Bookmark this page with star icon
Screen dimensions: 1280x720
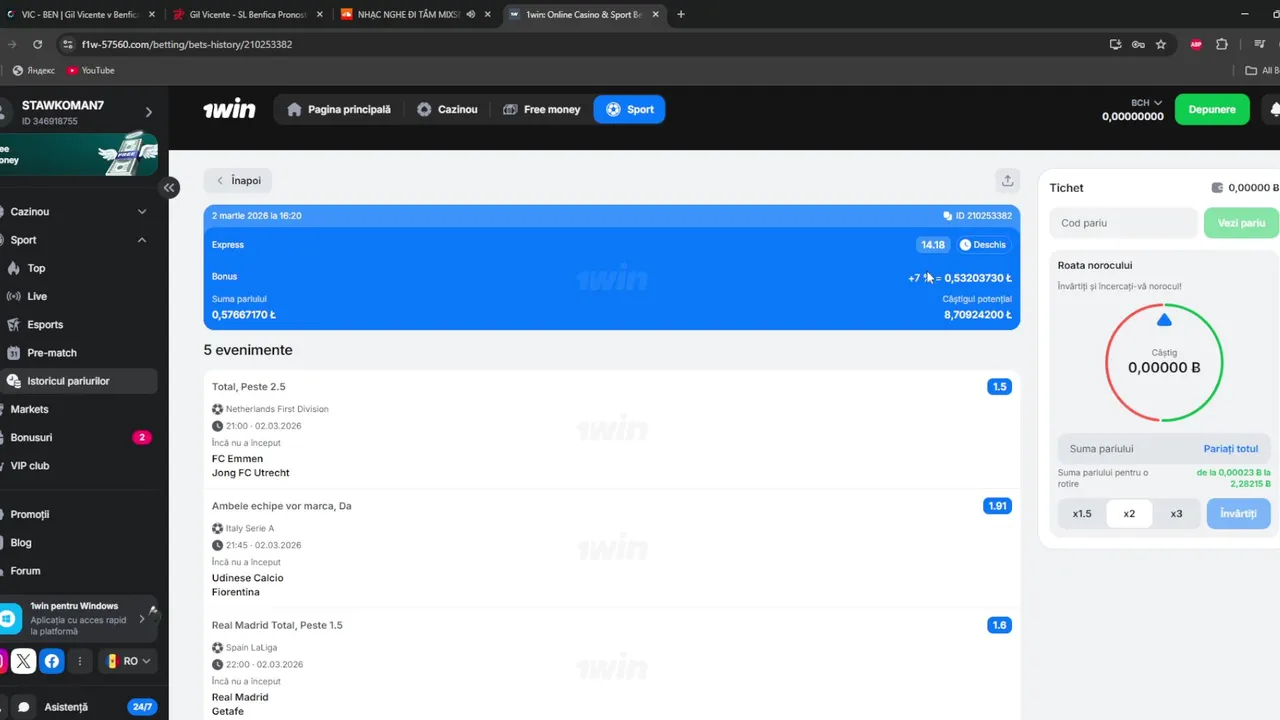tap(1161, 44)
